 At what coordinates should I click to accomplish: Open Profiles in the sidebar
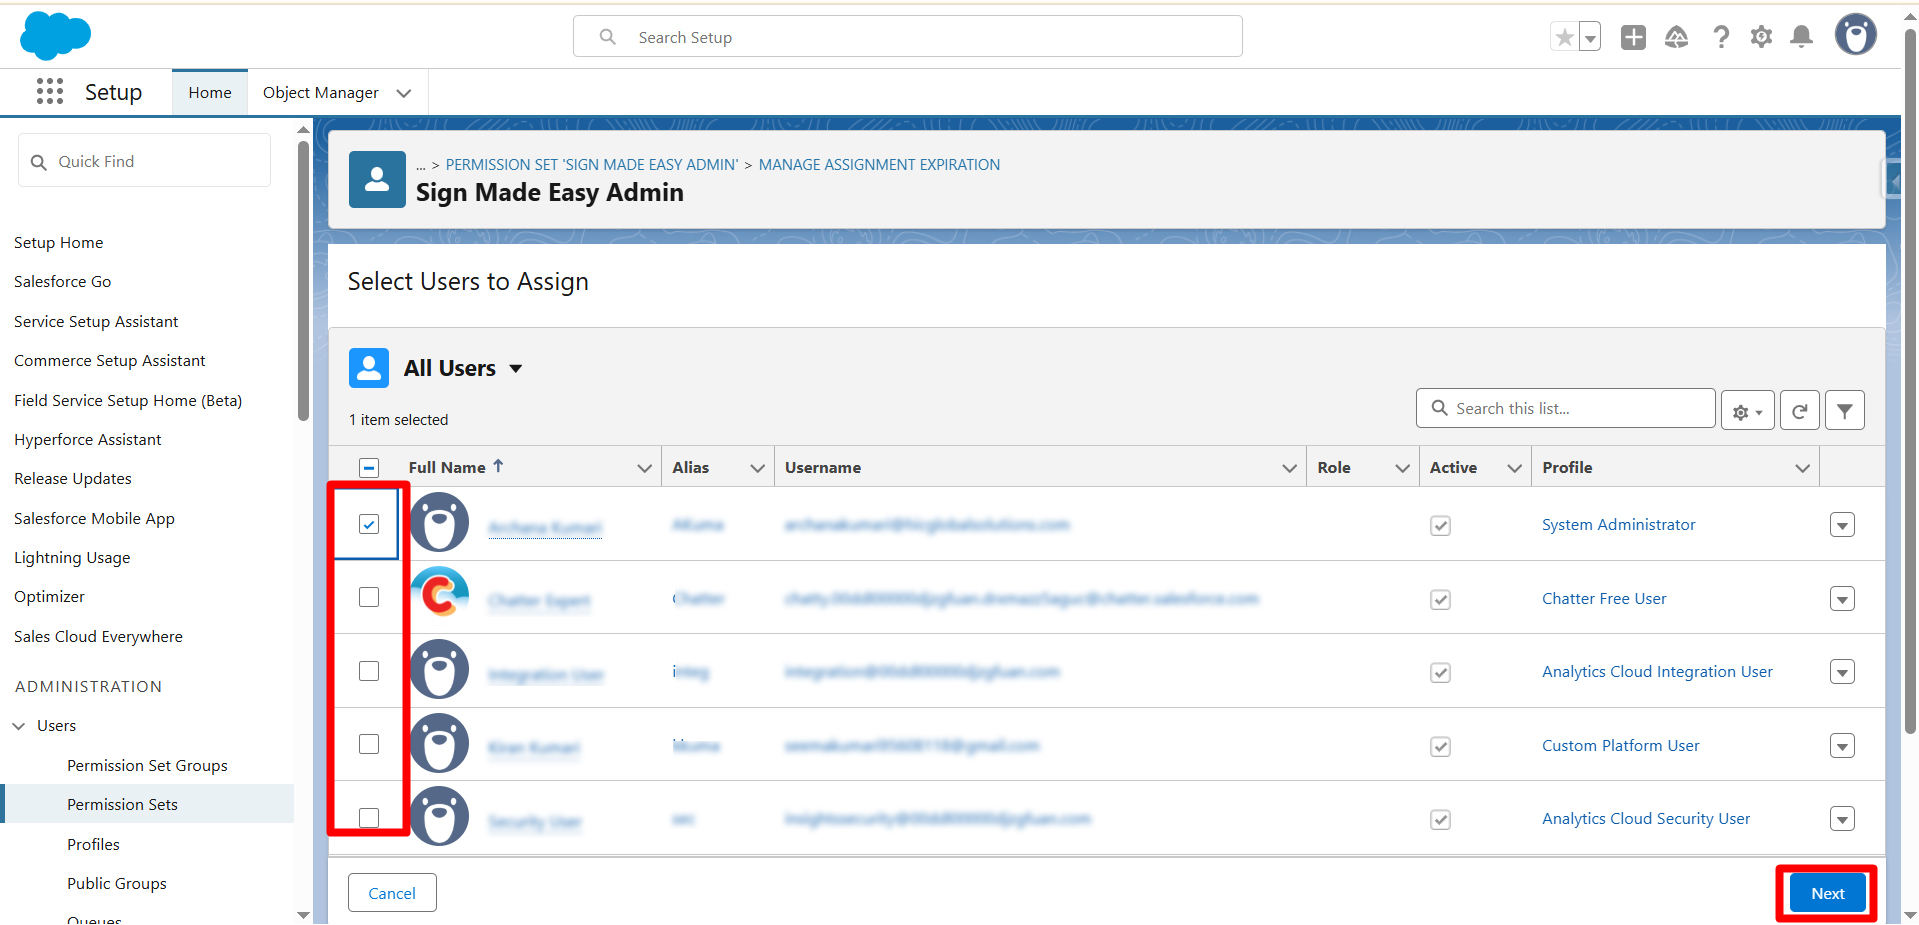[93, 844]
